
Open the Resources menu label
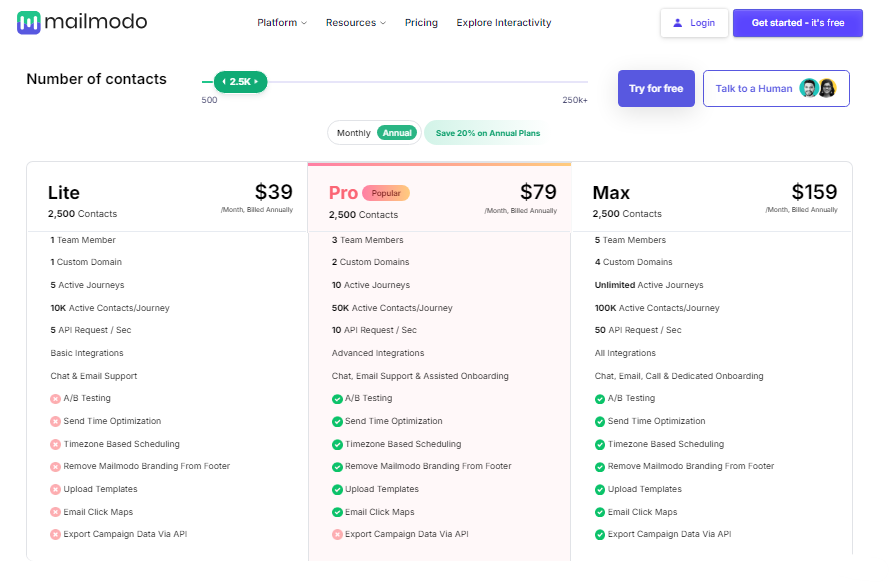point(351,23)
